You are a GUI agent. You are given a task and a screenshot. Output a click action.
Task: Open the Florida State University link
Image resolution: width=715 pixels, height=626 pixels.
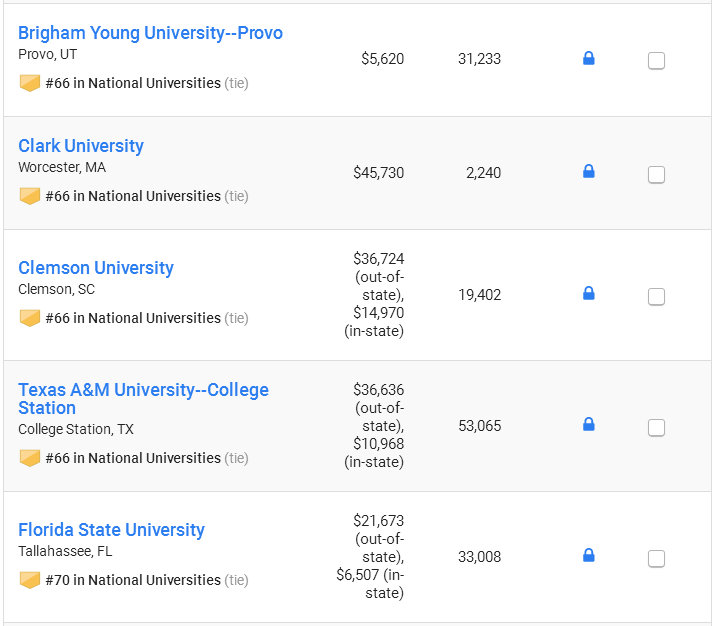(111, 530)
